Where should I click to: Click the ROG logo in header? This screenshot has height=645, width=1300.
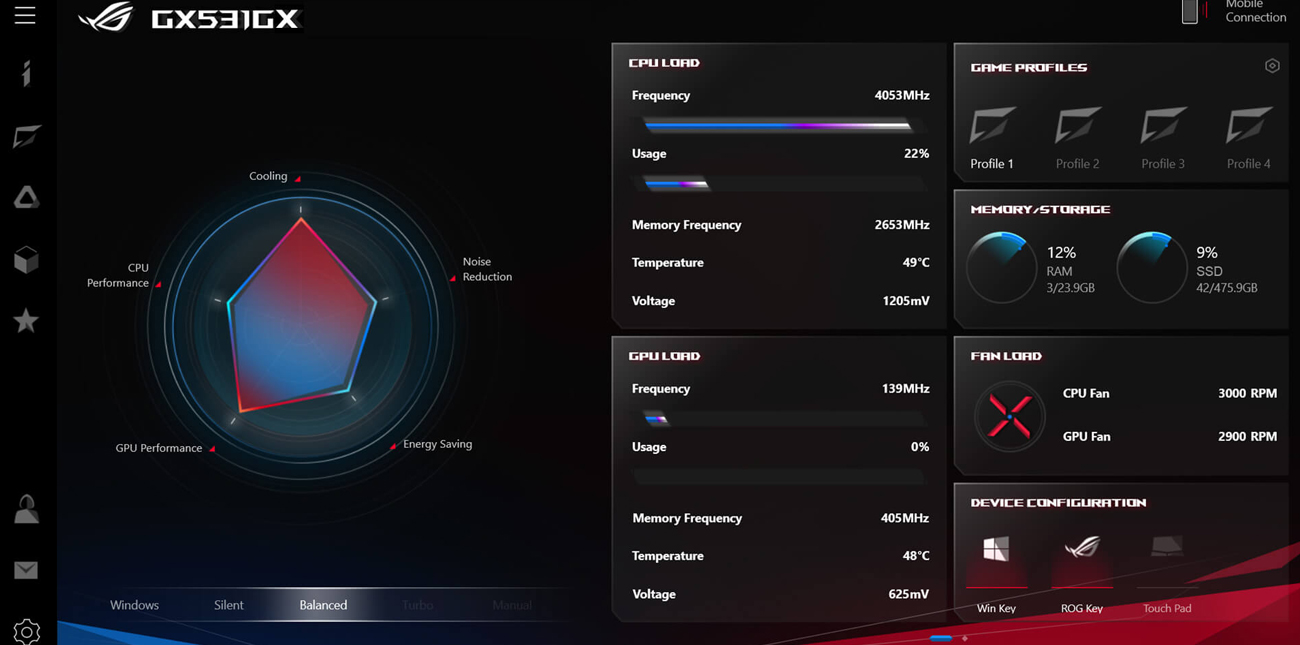click(106, 17)
